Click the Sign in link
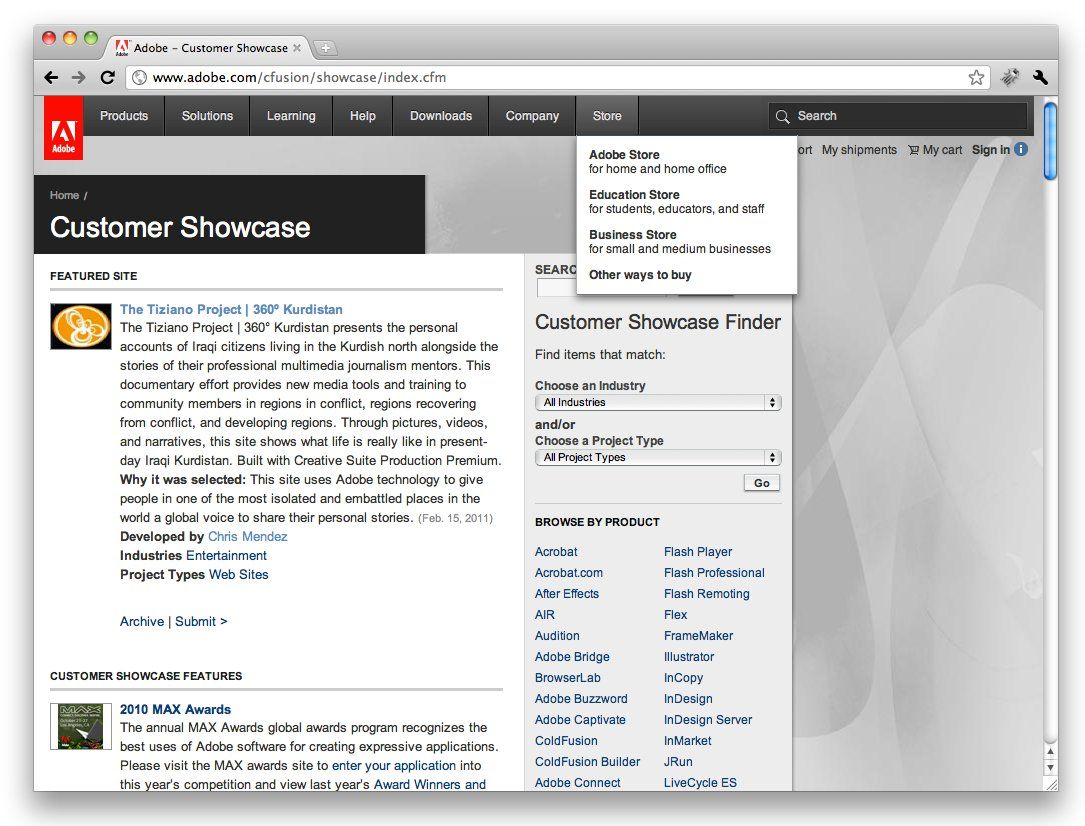 (991, 149)
